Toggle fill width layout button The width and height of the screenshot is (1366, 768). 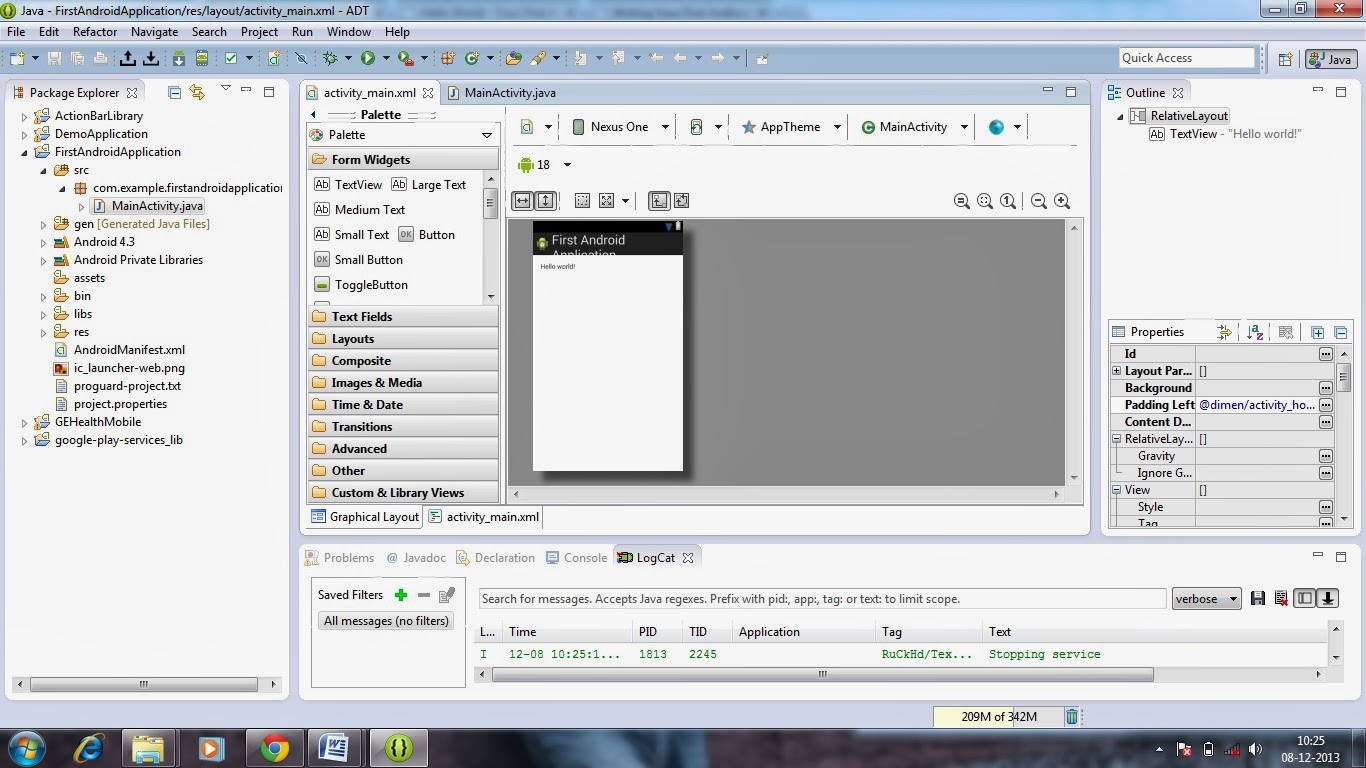(523, 201)
